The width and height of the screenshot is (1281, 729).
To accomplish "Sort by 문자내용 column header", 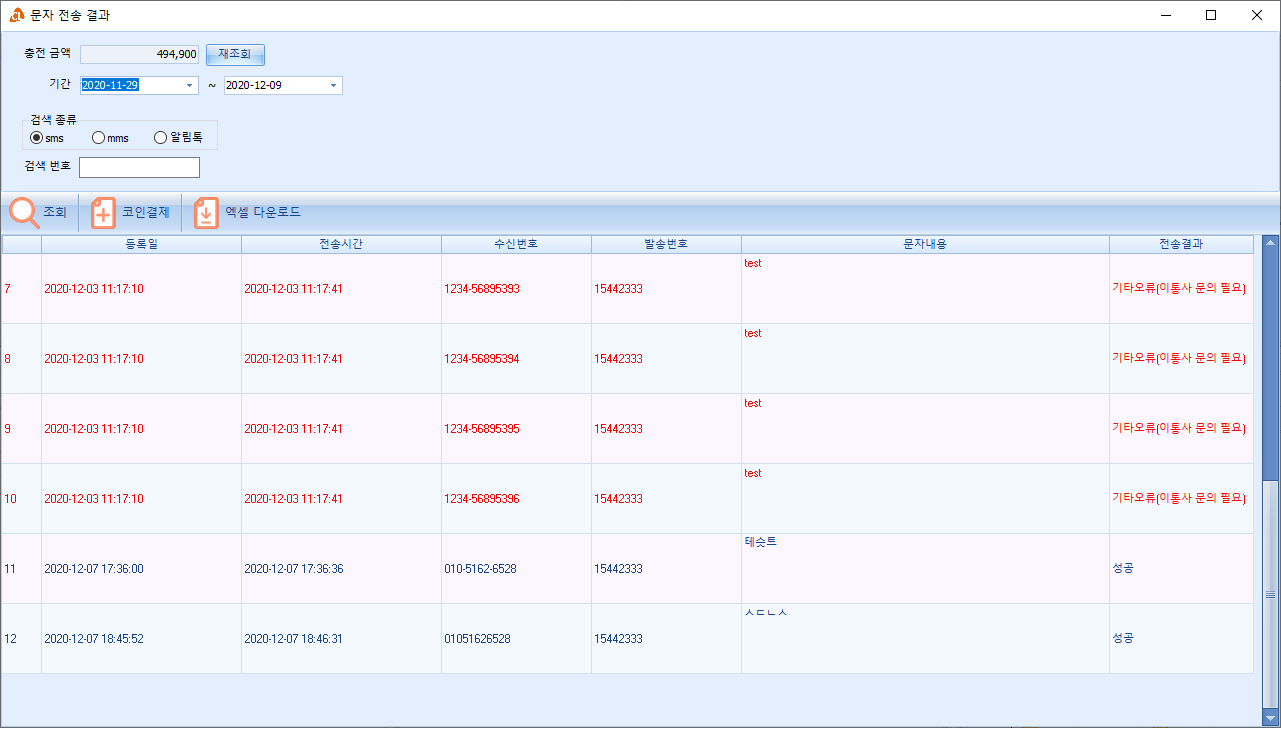I will pos(925,244).
